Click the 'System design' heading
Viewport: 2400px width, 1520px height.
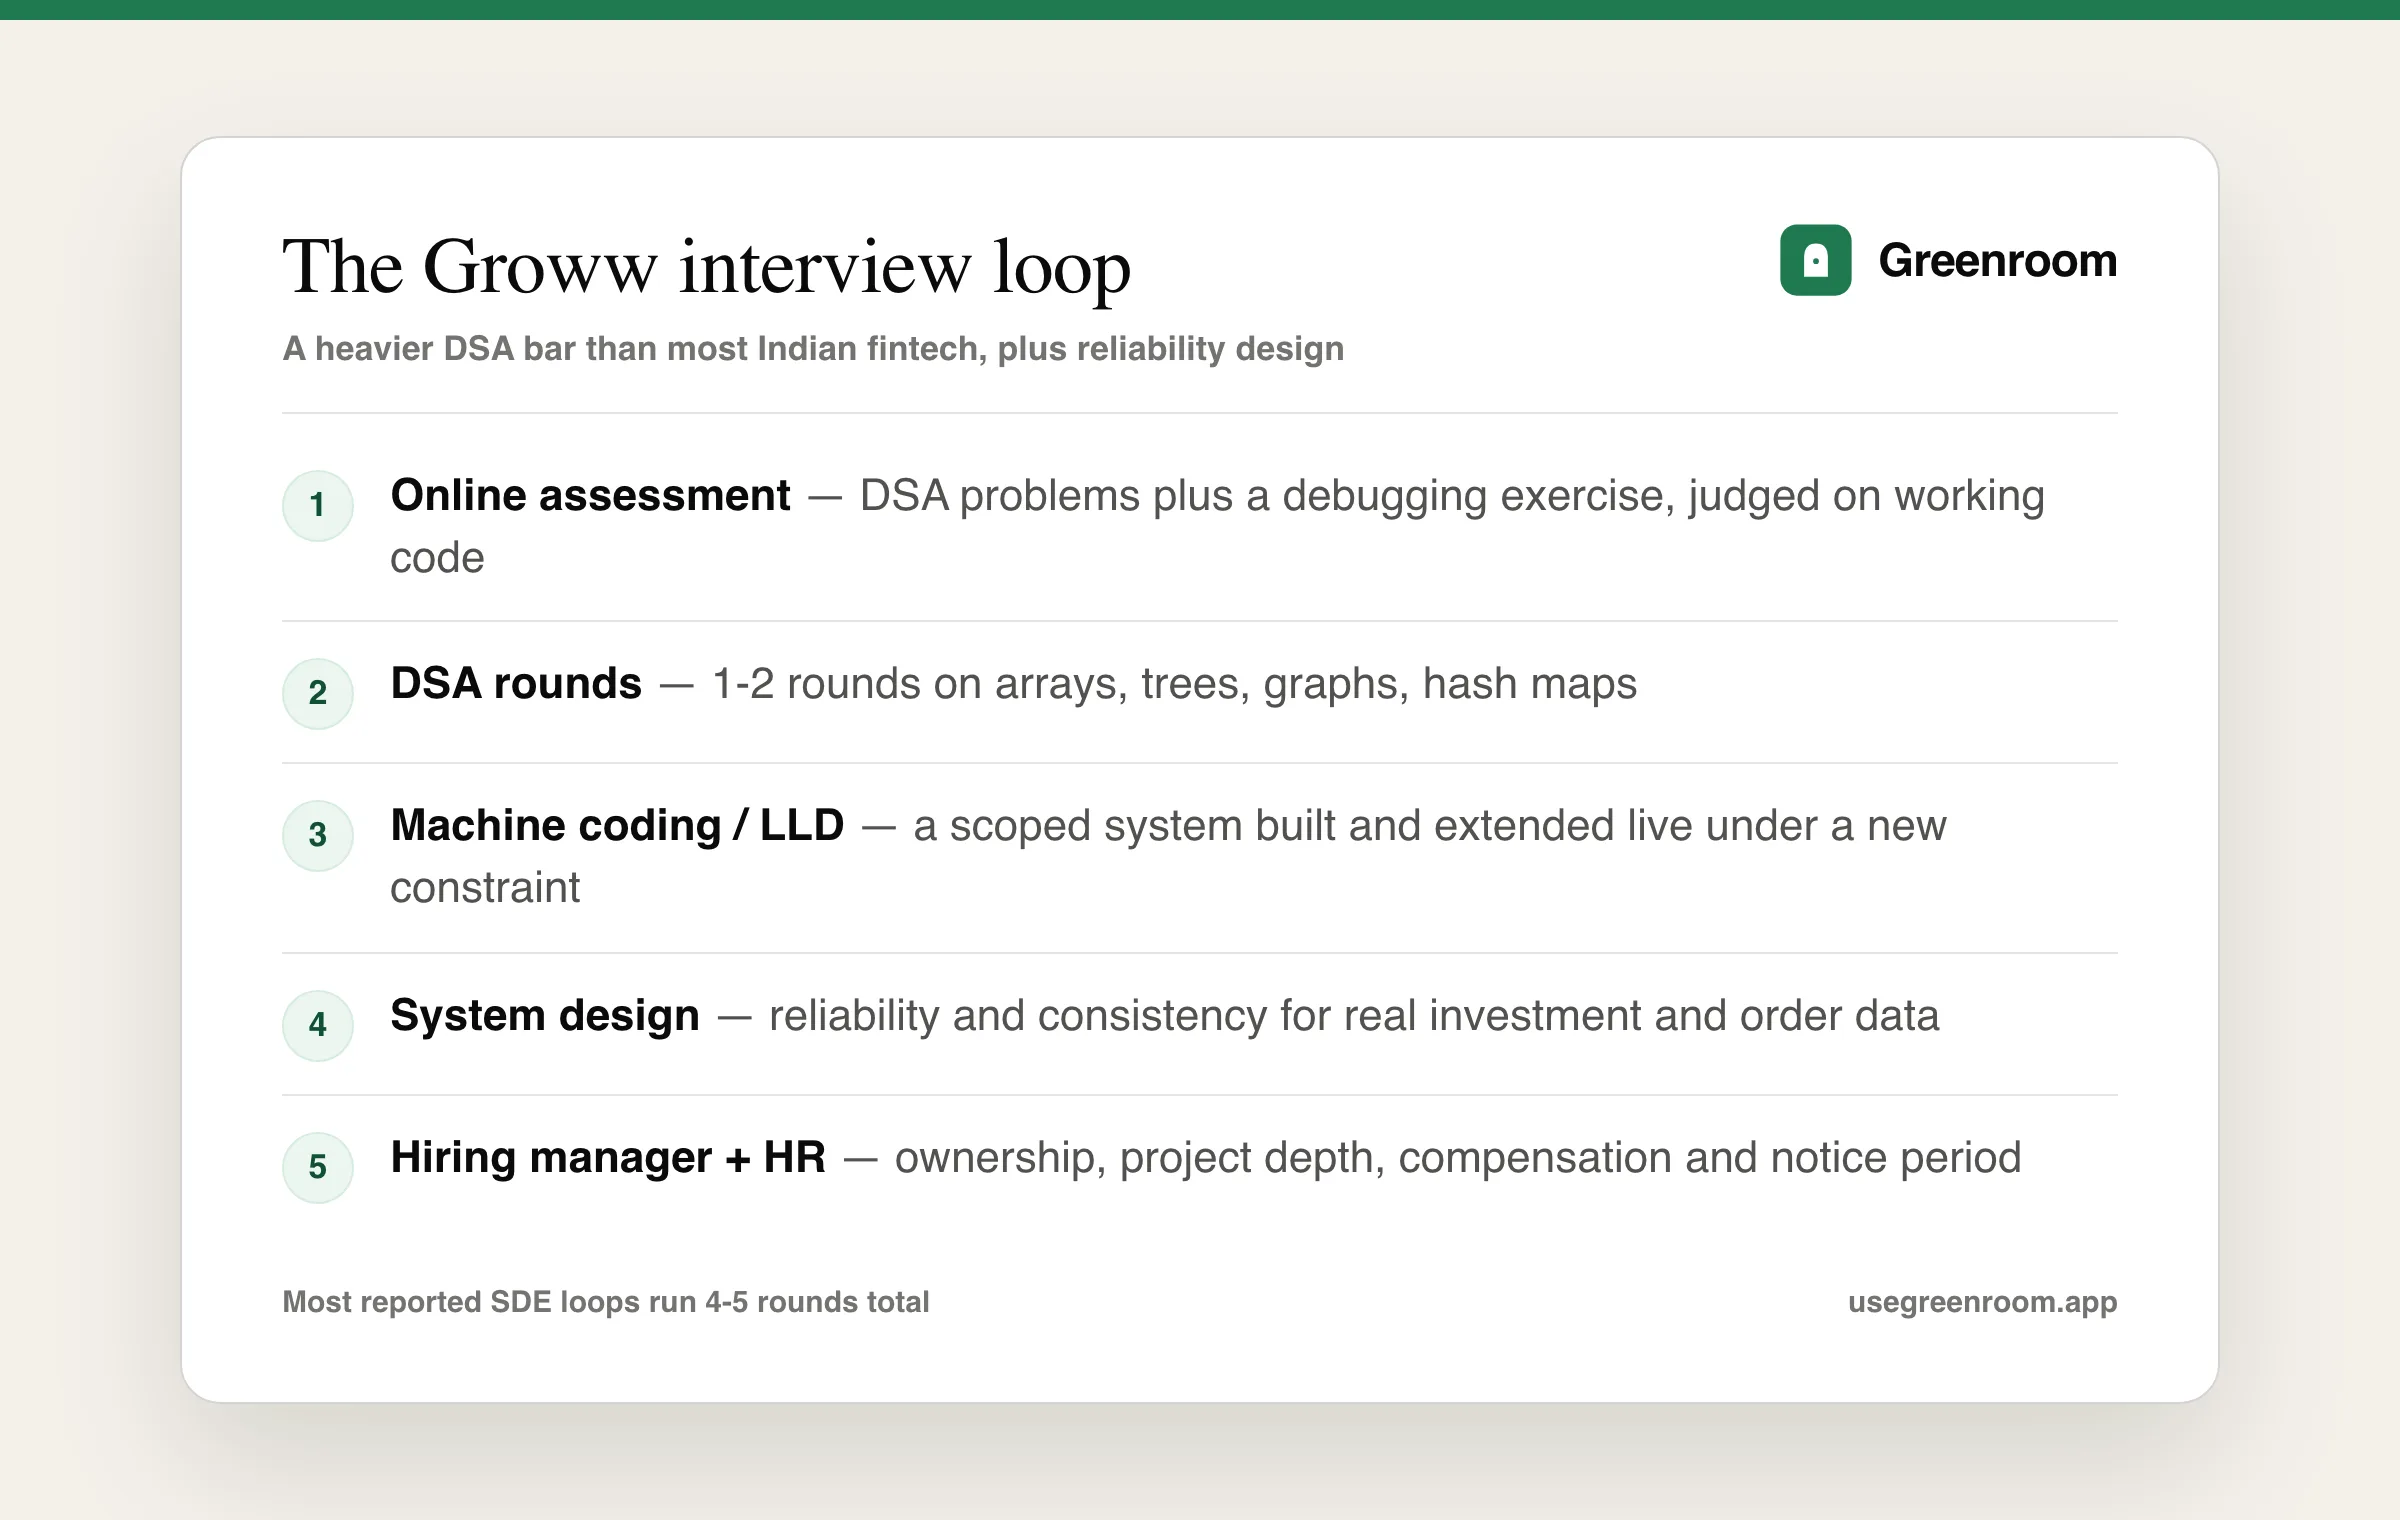(545, 1015)
